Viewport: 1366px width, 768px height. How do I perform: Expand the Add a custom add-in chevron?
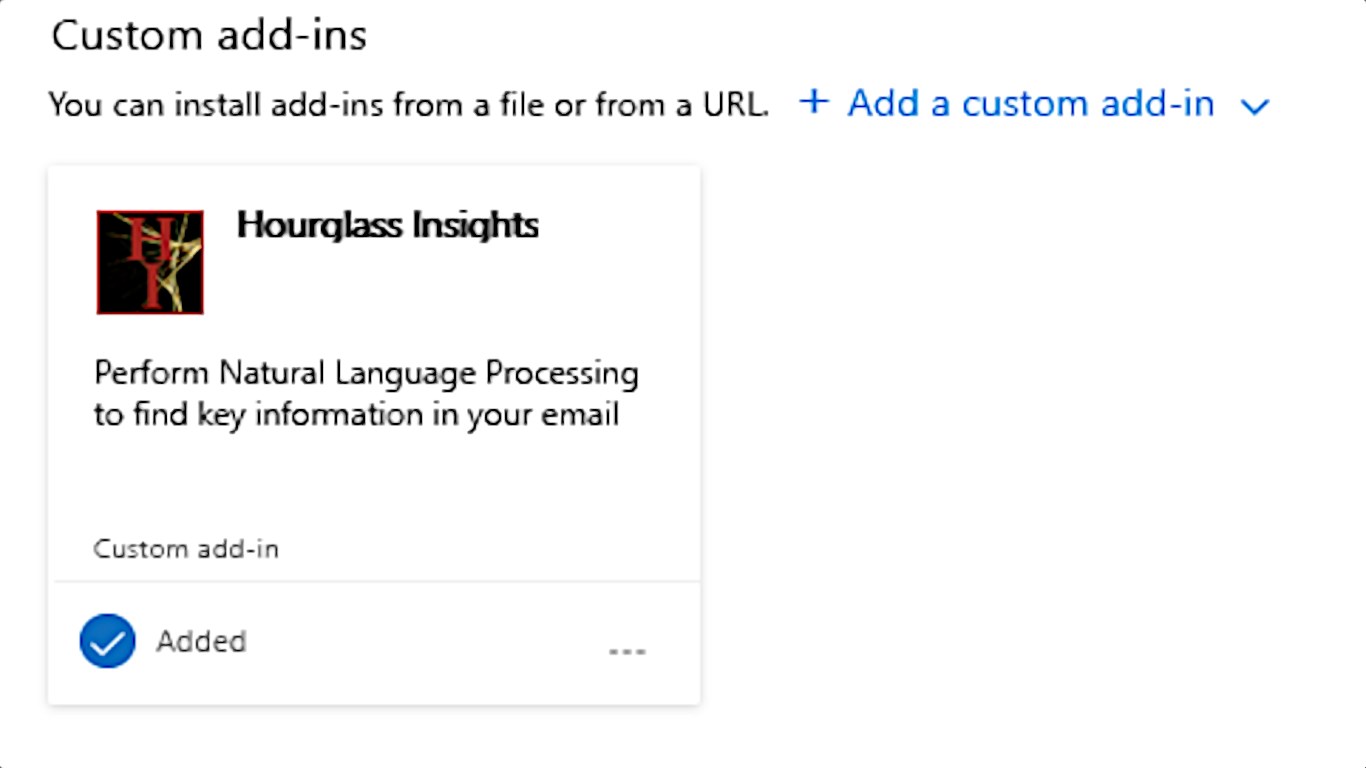(1254, 106)
